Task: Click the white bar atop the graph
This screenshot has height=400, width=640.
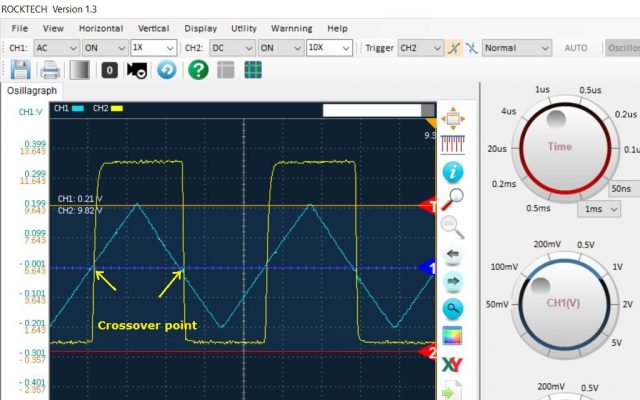Action: coord(372,110)
